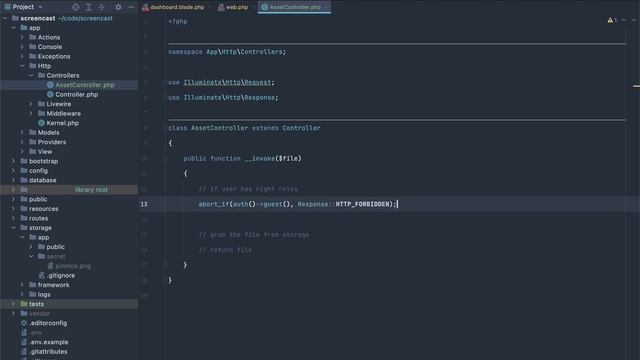The height and width of the screenshot is (360, 640).
Task: Click the select opened file target icon
Action: pyautogui.click(x=76, y=7)
